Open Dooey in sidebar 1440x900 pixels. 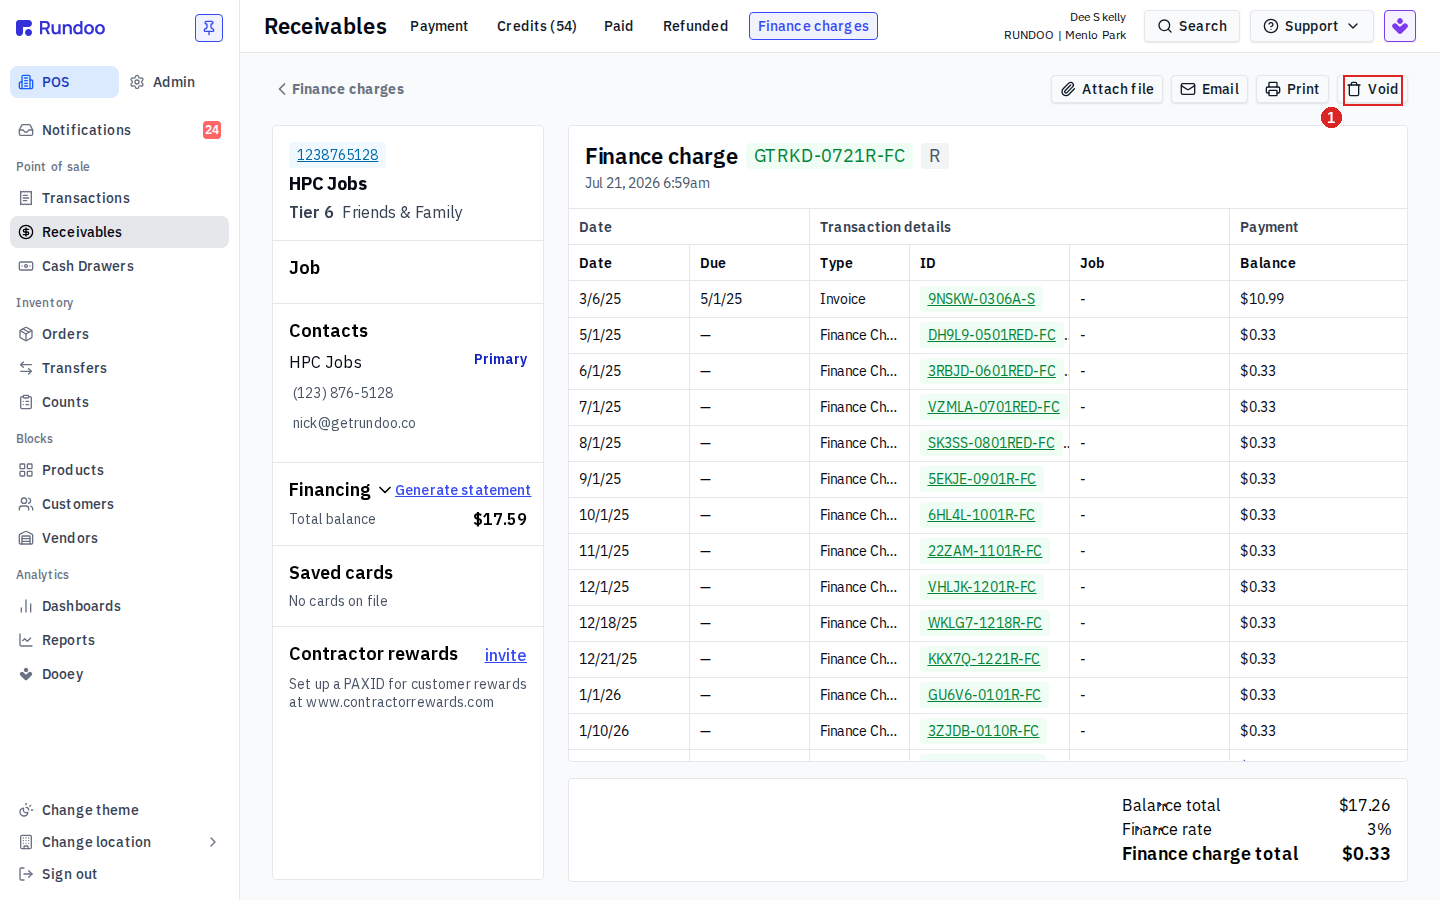pyautogui.click(x=120, y=674)
